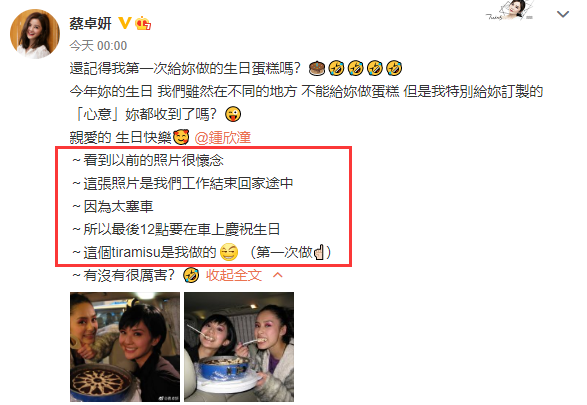The image size is (587, 405).
Task: Click the upward caret beside 收起全文
Action: click(277, 275)
